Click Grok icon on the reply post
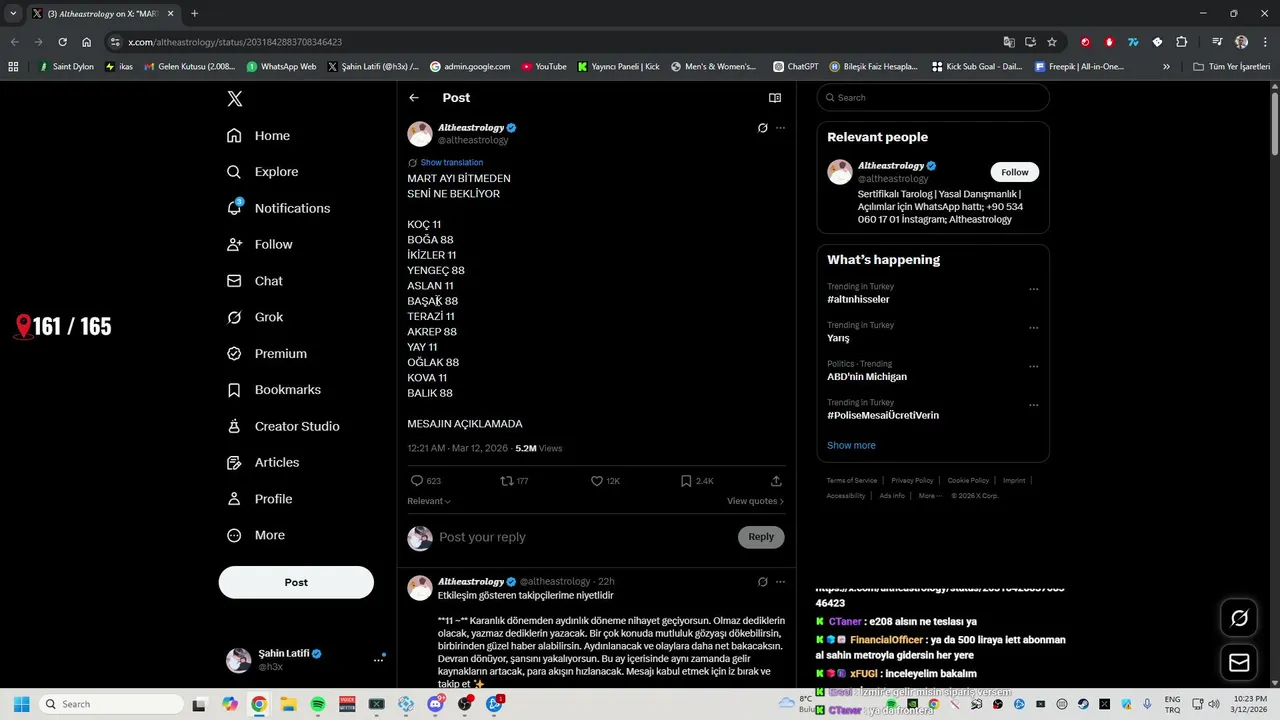Viewport: 1280px width, 720px height. point(762,581)
